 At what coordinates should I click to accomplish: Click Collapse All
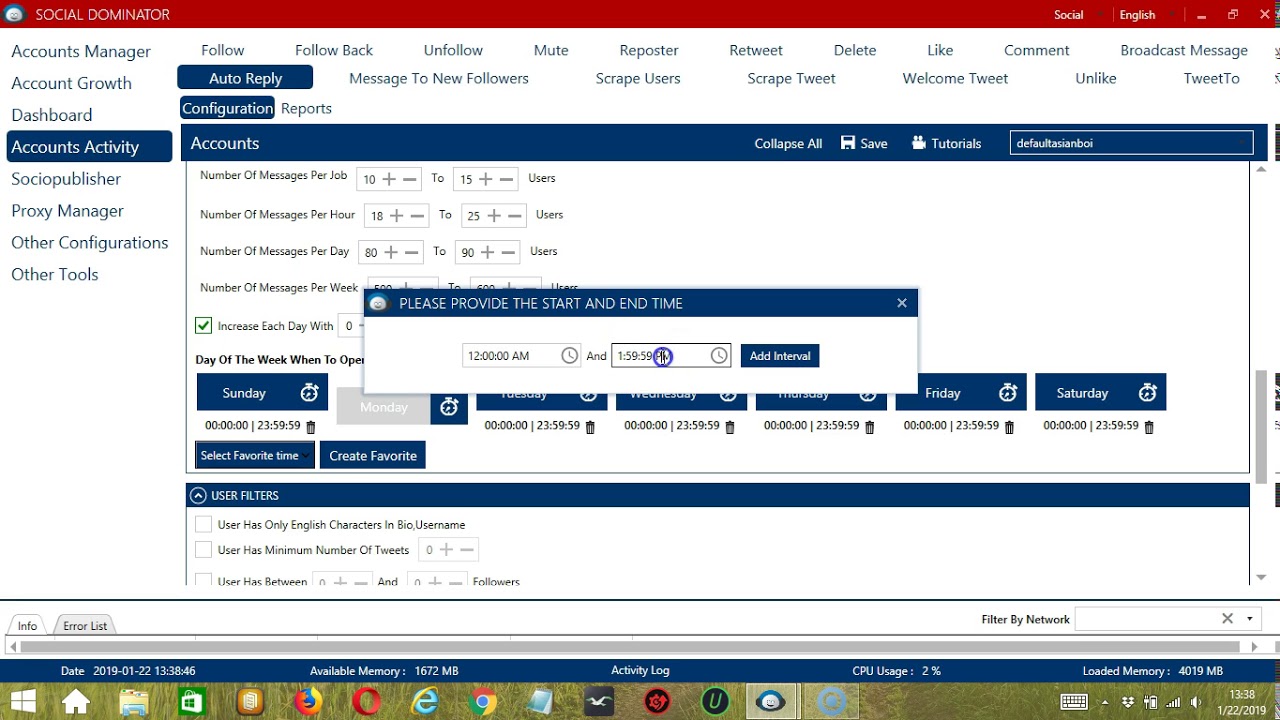(788, 143)
